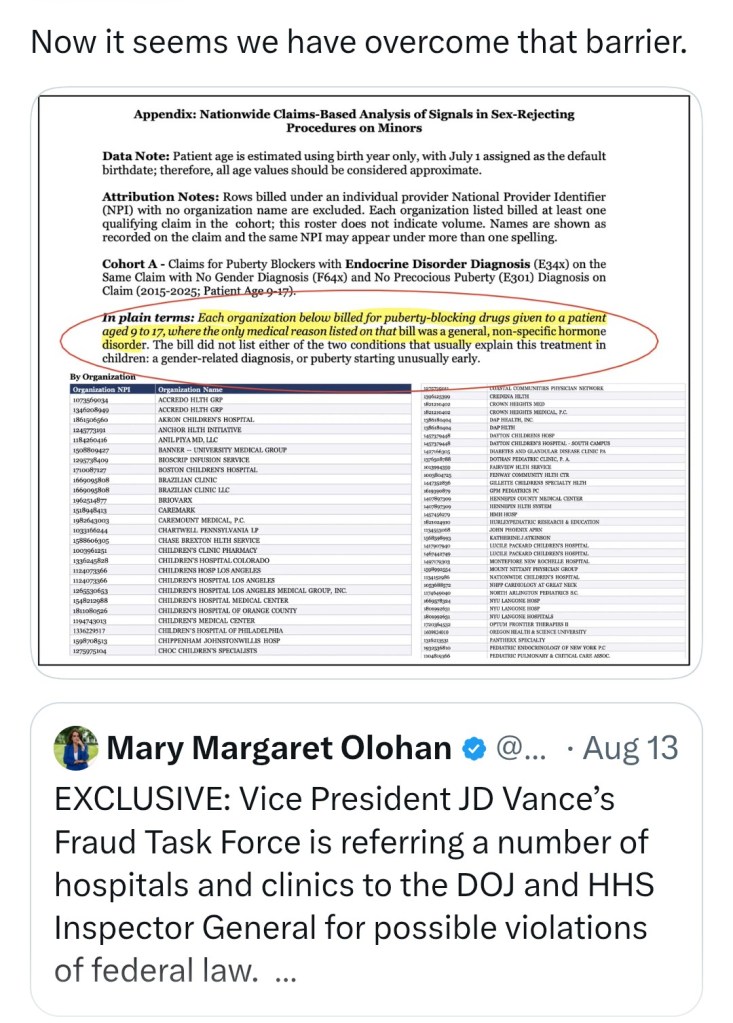Expand the quoted tweet's trailing ellipsis
Viewport: 733px width, 1023px height.
[285, 974]
